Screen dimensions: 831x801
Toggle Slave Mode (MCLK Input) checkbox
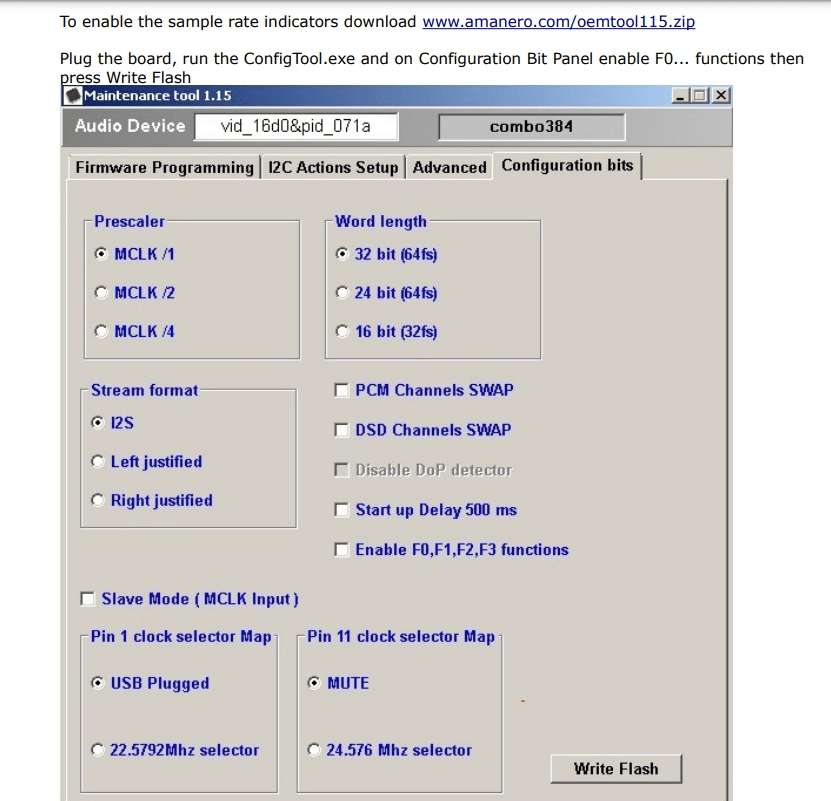[190, 599]
